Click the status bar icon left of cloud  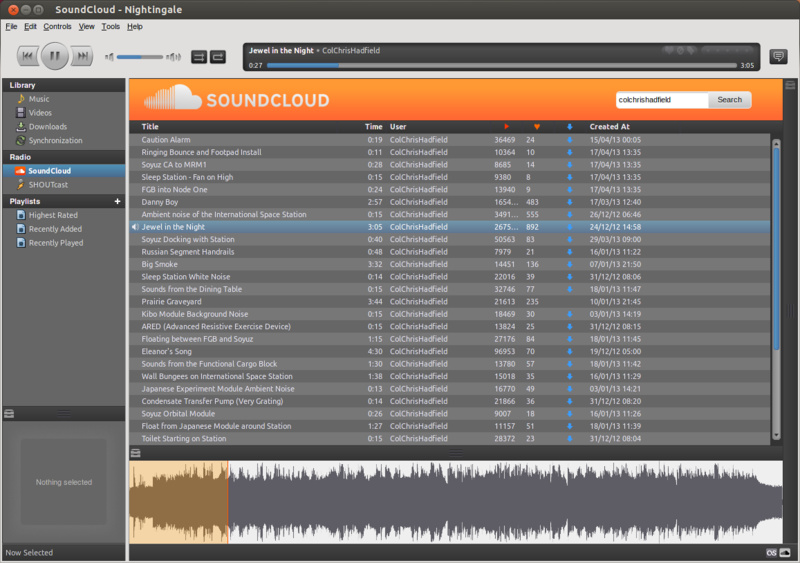[x=771, y=553]
